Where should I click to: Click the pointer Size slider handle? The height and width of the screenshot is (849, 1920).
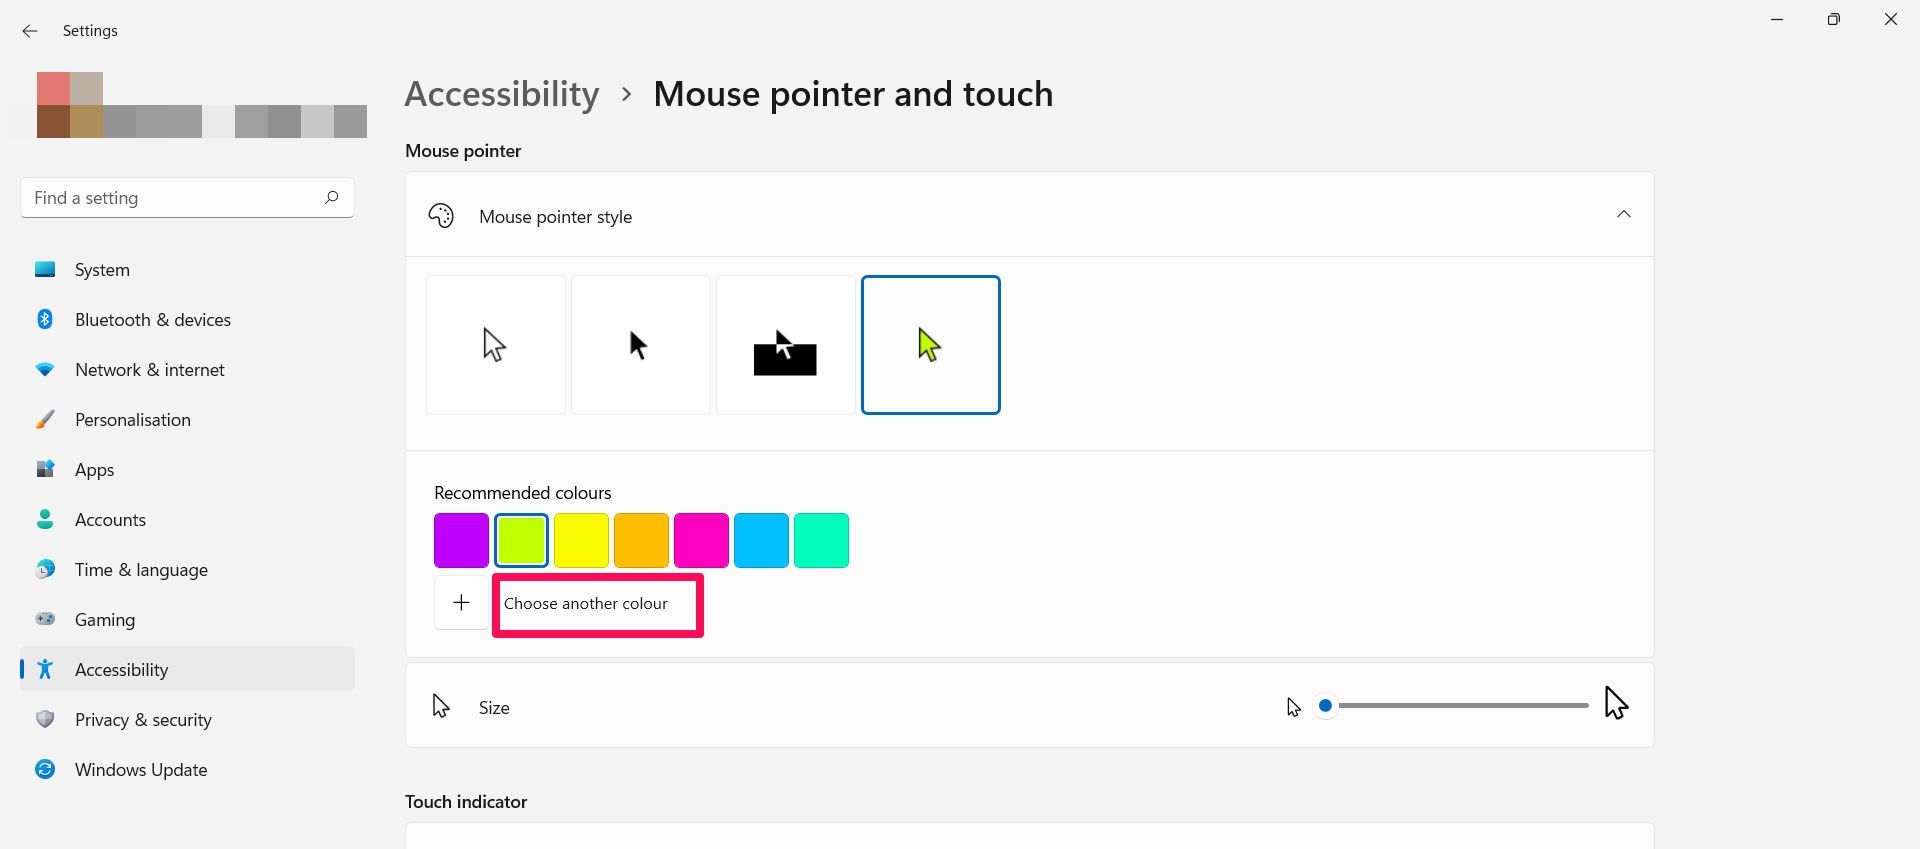1325,706
